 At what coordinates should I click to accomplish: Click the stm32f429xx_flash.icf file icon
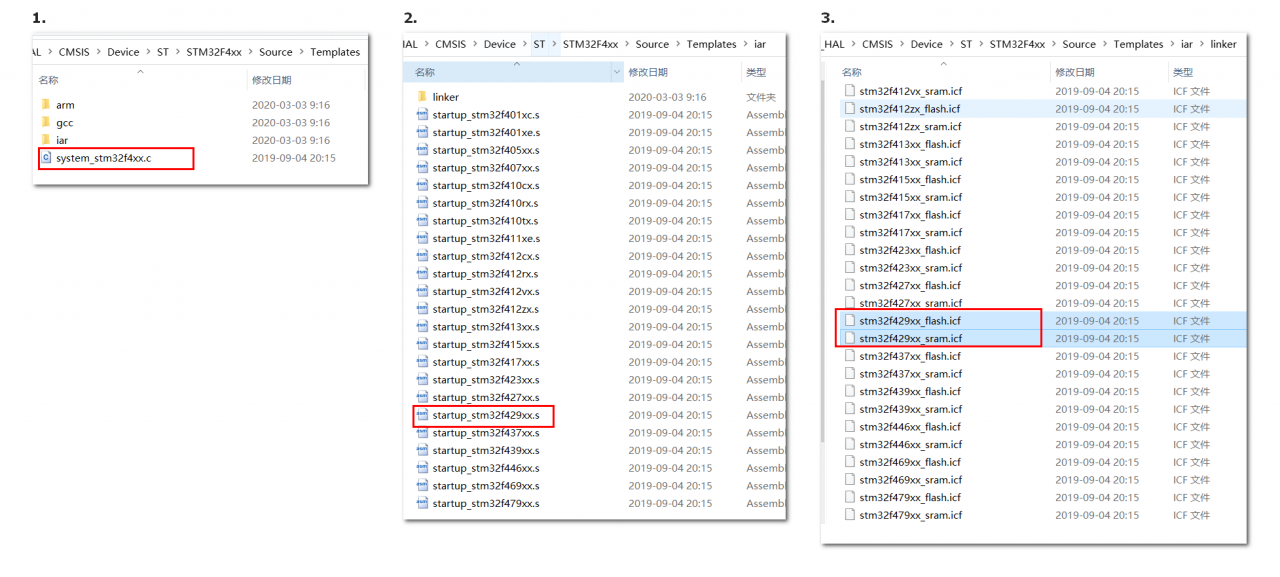850,321
